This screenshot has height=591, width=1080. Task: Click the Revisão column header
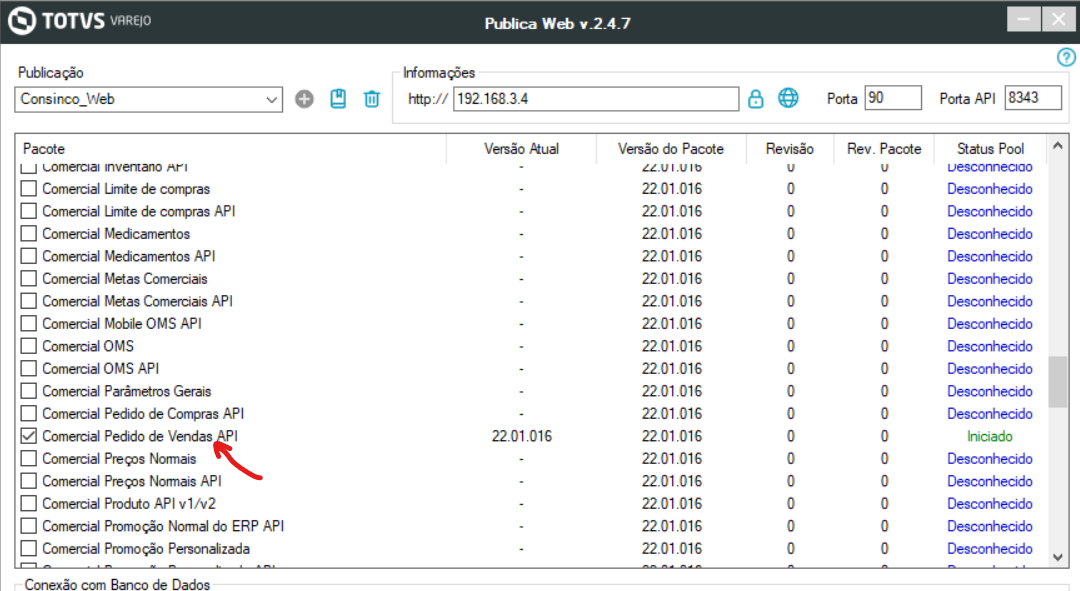[x=789, y=149]
